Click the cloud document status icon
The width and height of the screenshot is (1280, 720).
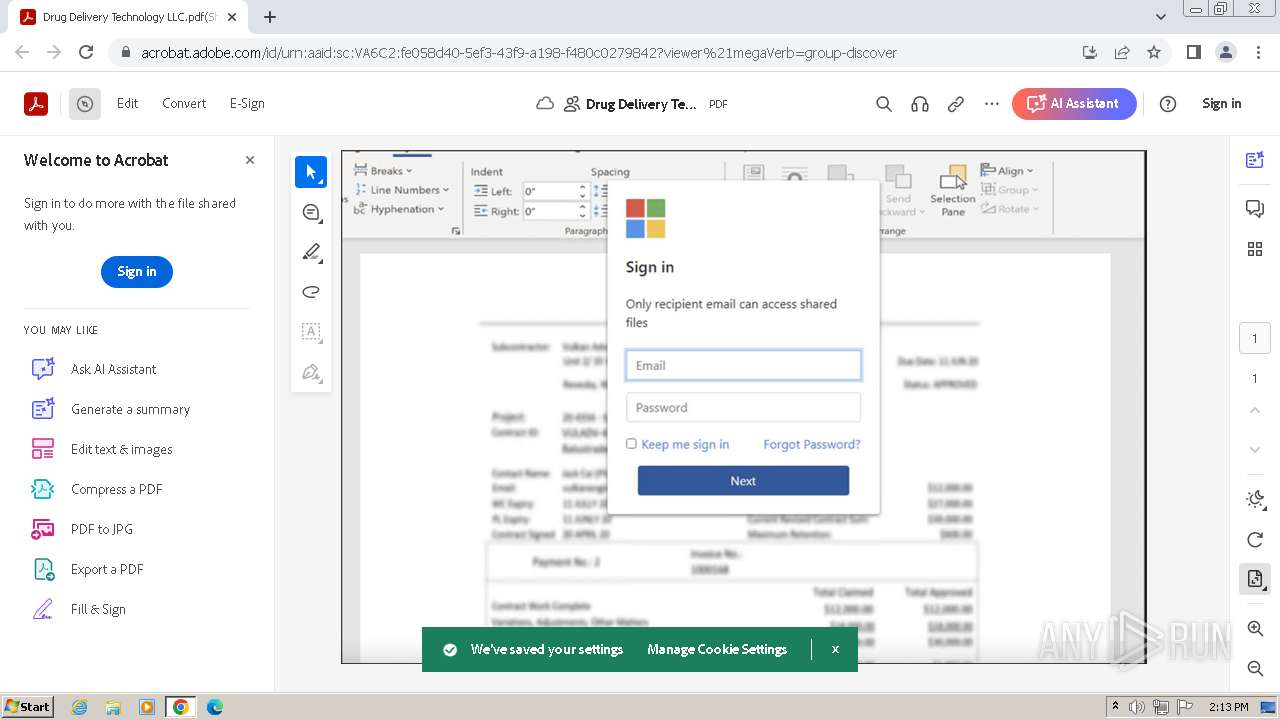pyautogui.click(x=545, y=103)
